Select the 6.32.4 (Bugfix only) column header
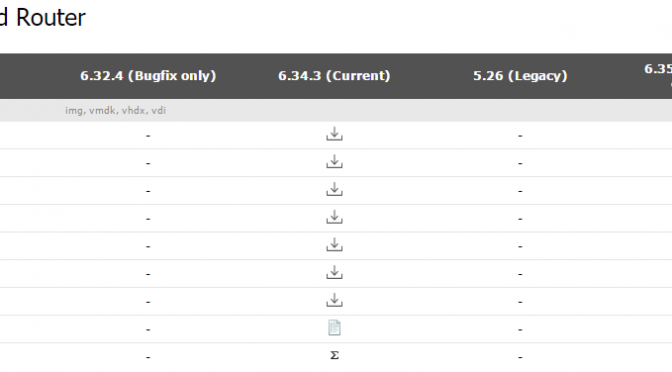The image size is (672, 372). coord(148,76)
